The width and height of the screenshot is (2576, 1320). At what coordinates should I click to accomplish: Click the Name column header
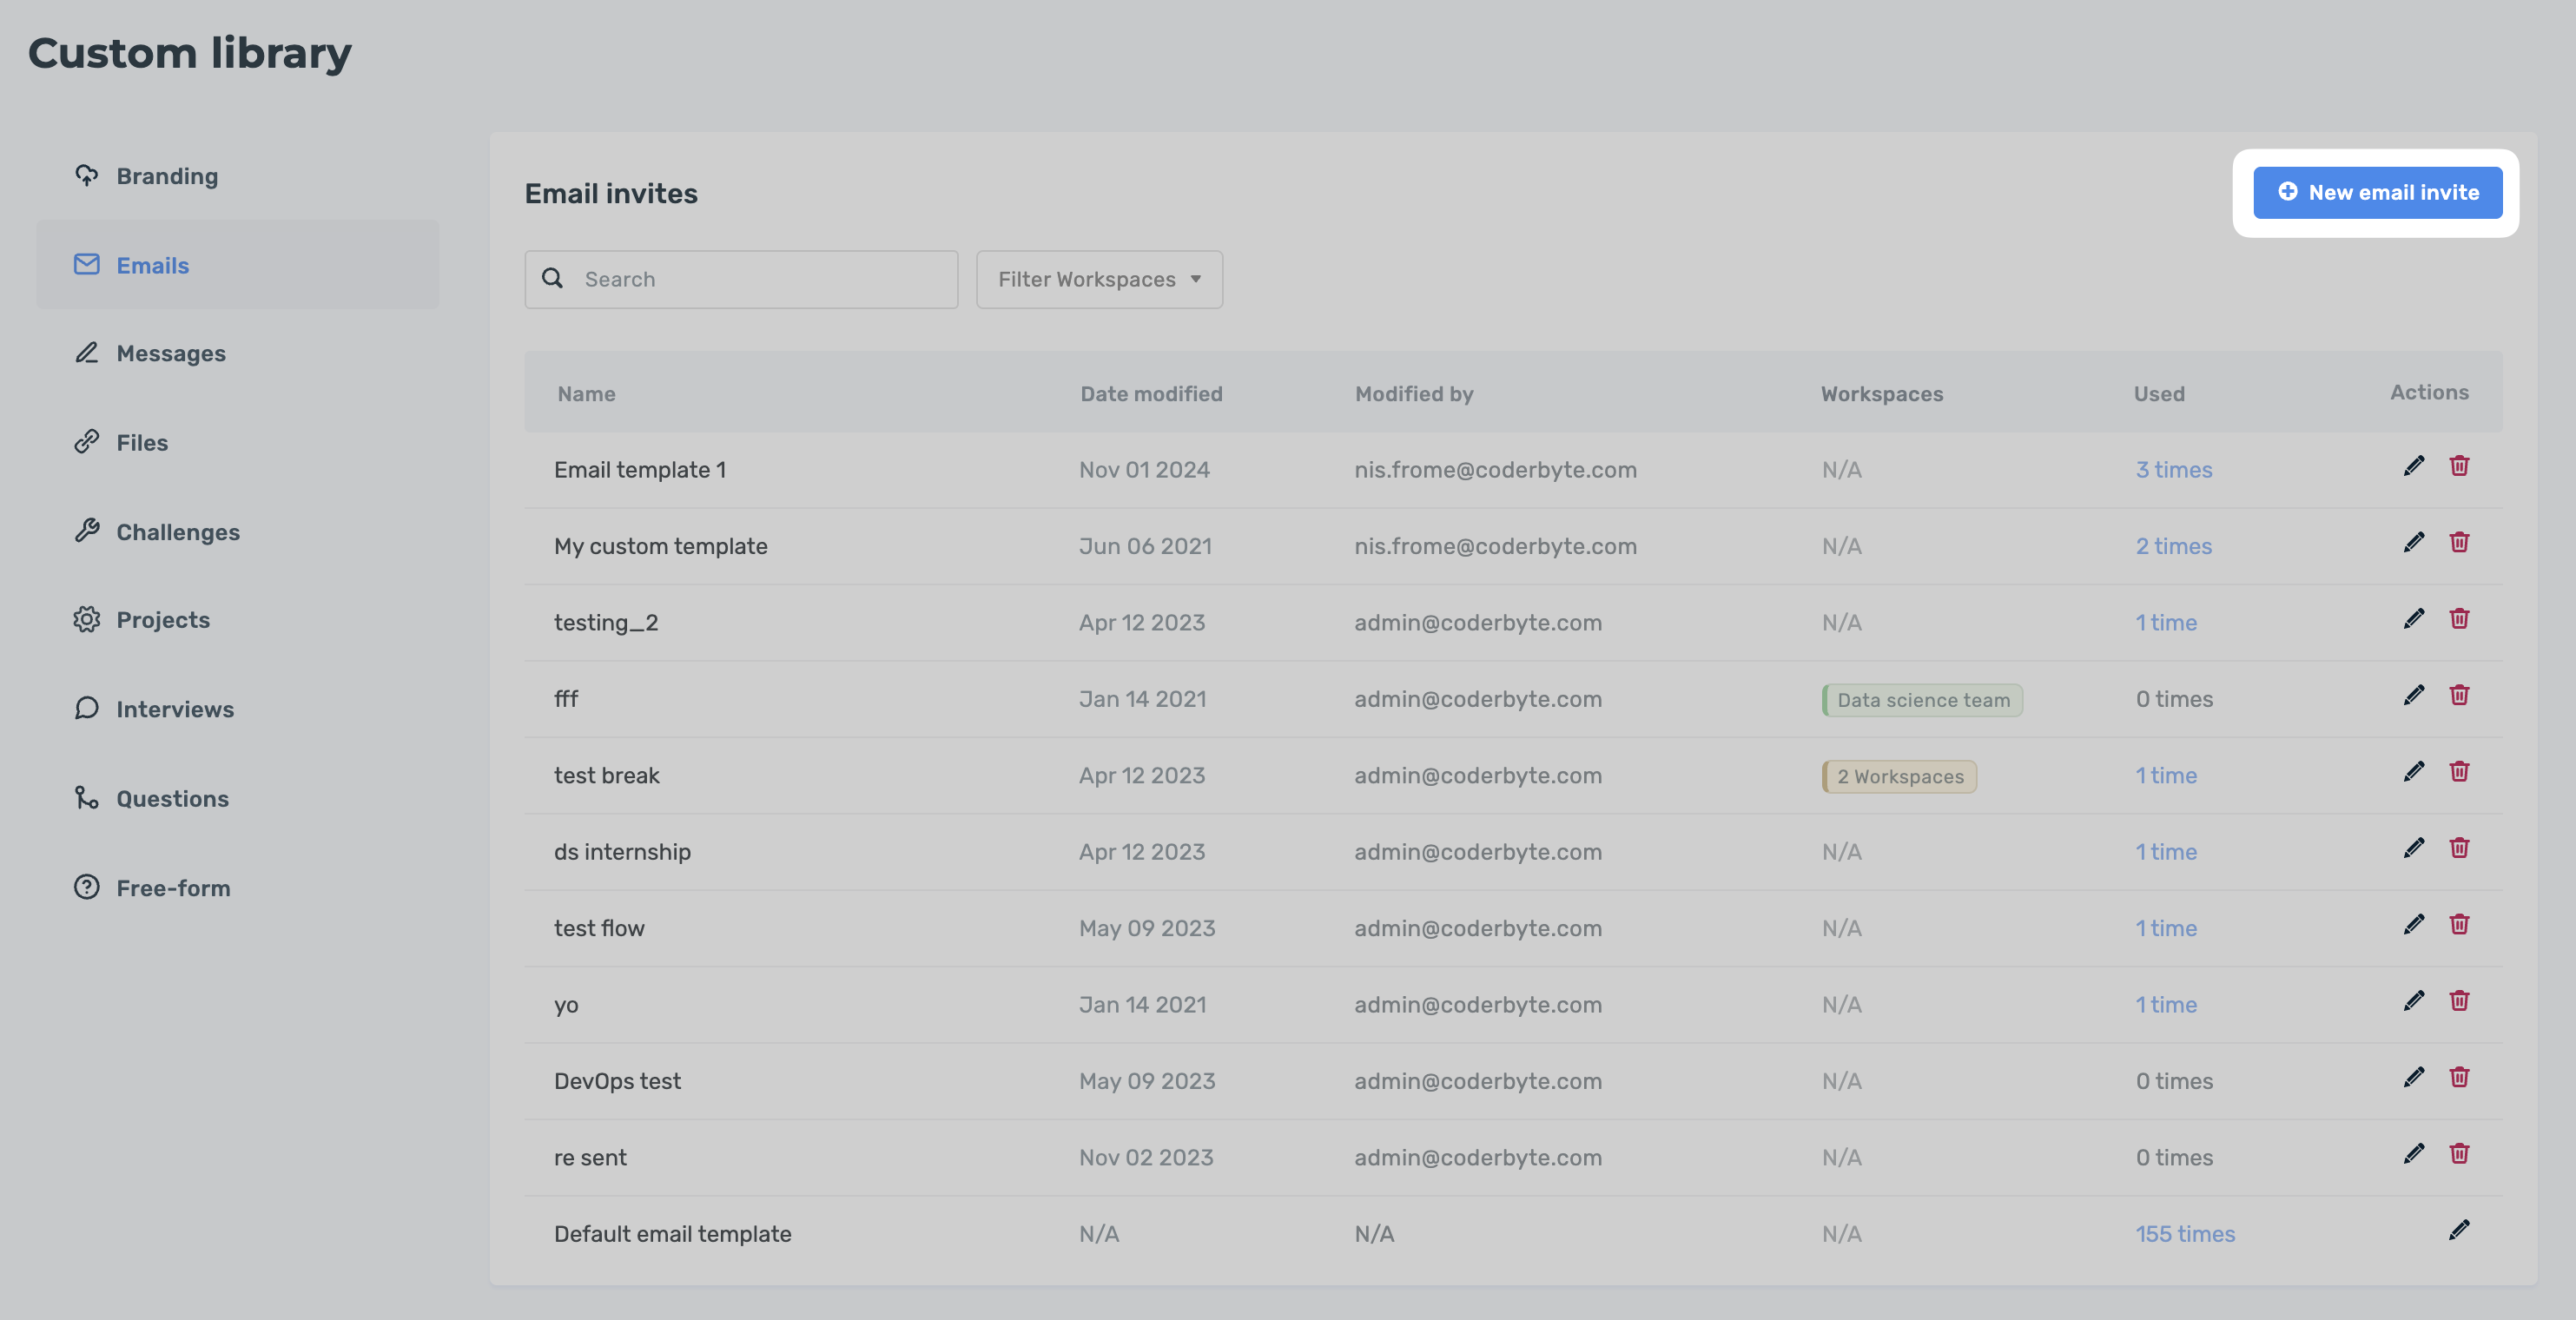point(586,393)
